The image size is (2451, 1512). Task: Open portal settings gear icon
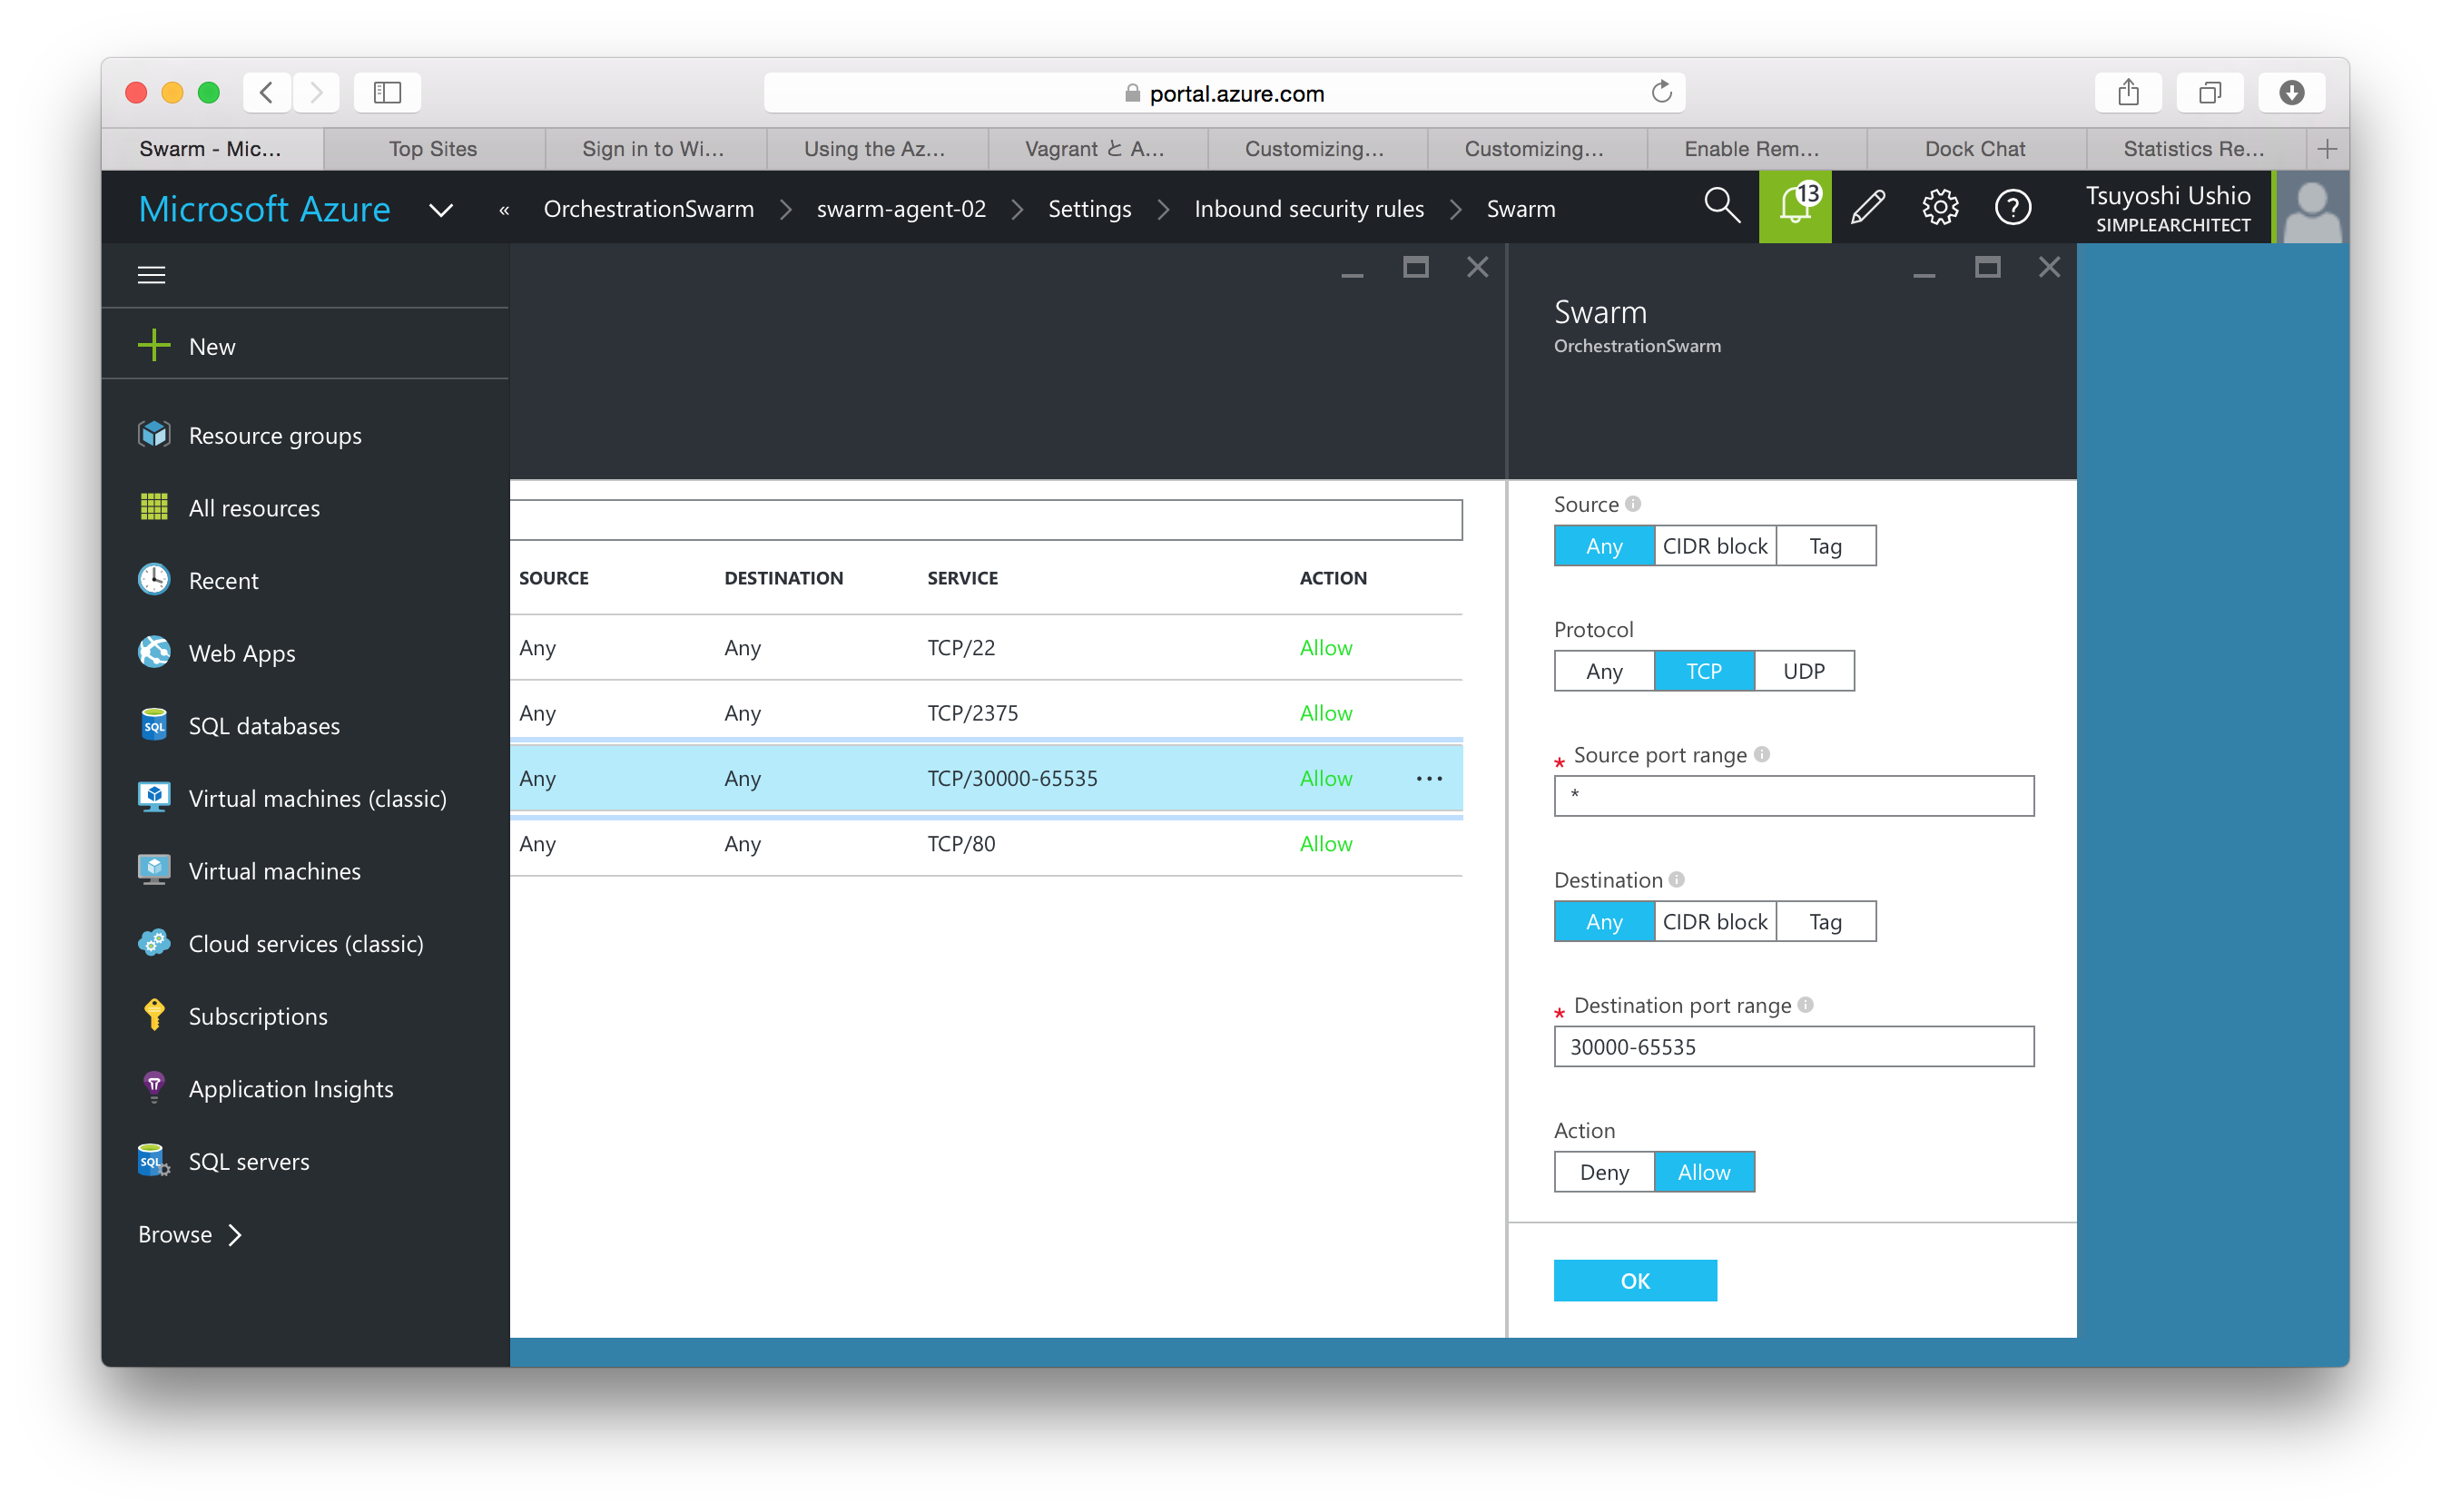[x=1940, y=207]
